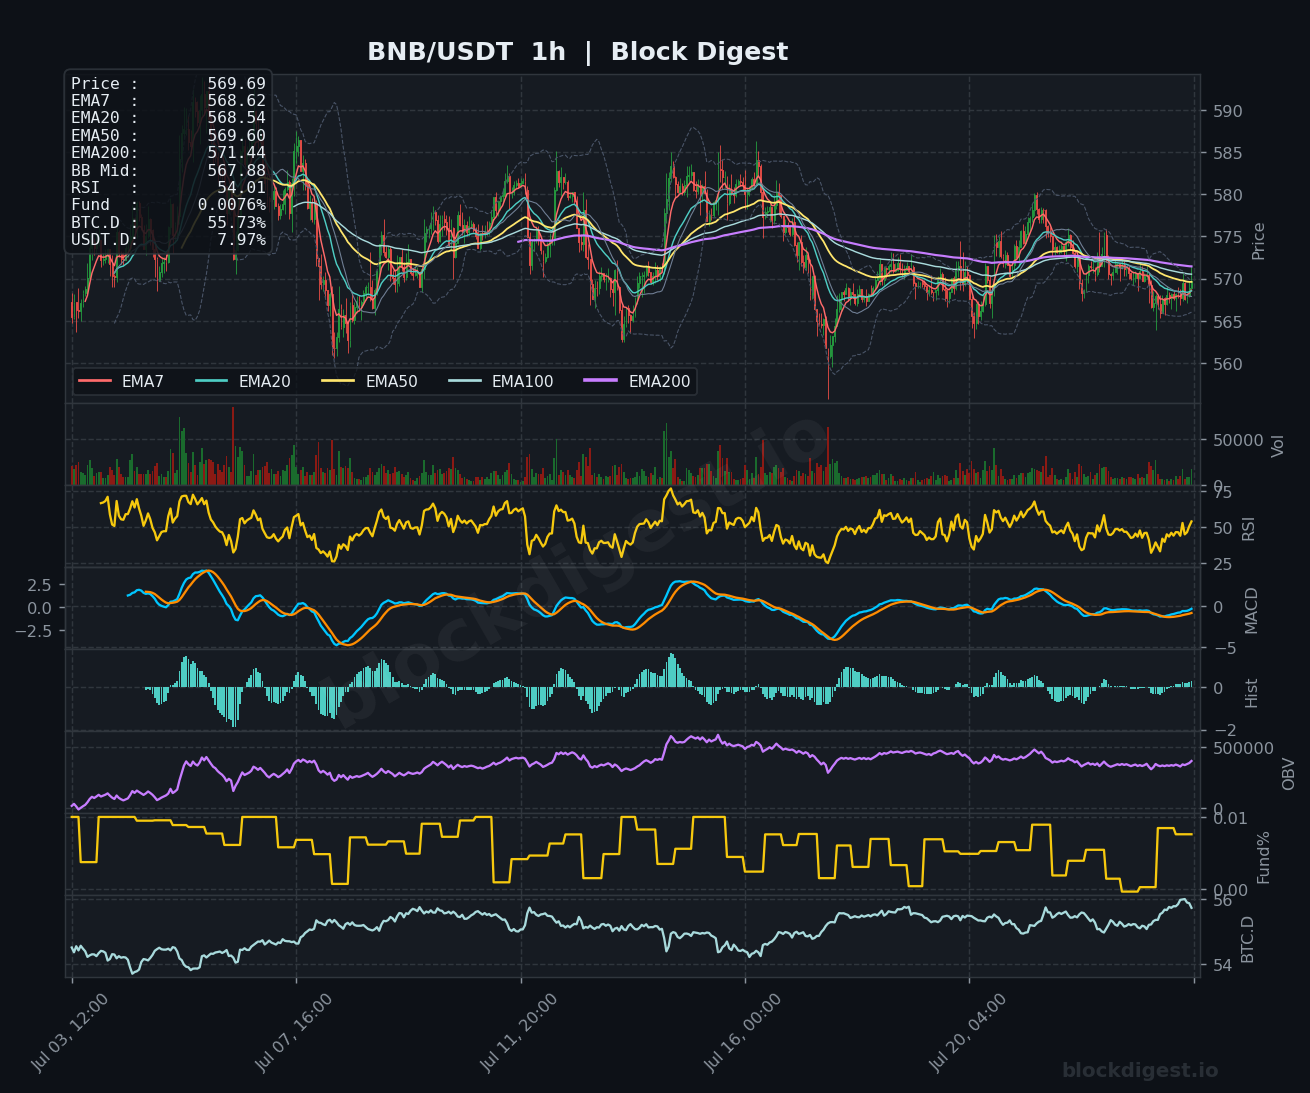Click the USDT.D value 7.97%
1310x1093 pixels.
[x=242, y=240]
